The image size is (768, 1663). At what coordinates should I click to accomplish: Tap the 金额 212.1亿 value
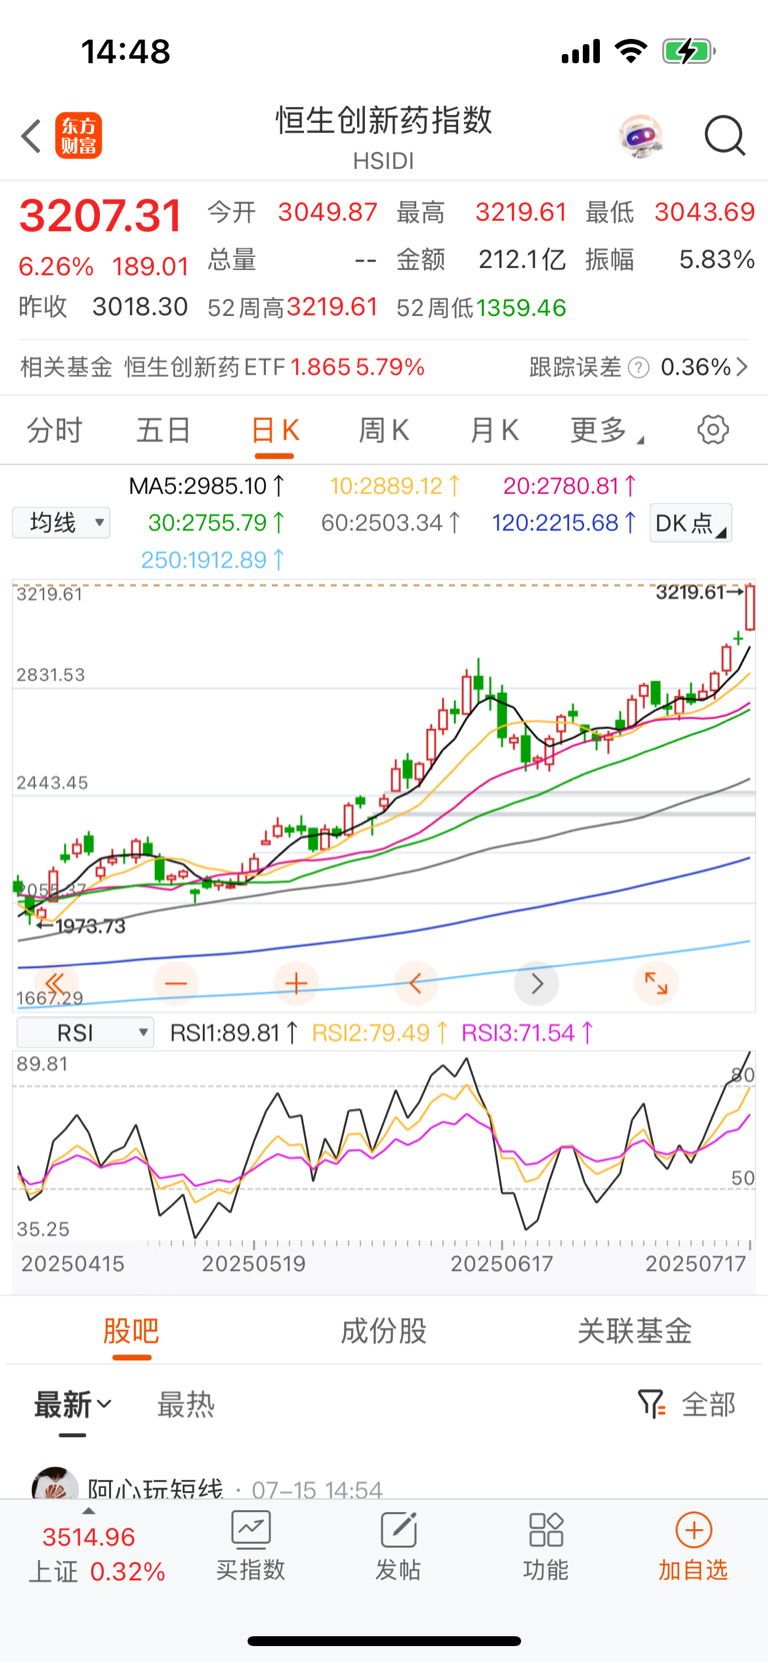point(522,260)
